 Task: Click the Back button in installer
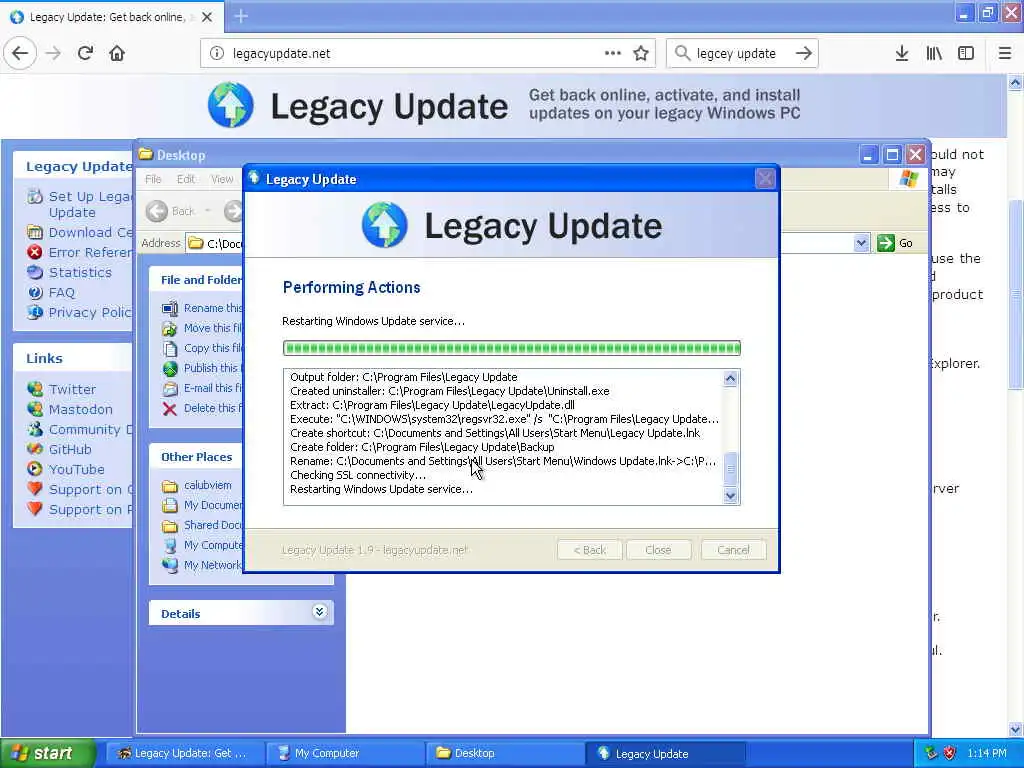(x=590, y=550)
